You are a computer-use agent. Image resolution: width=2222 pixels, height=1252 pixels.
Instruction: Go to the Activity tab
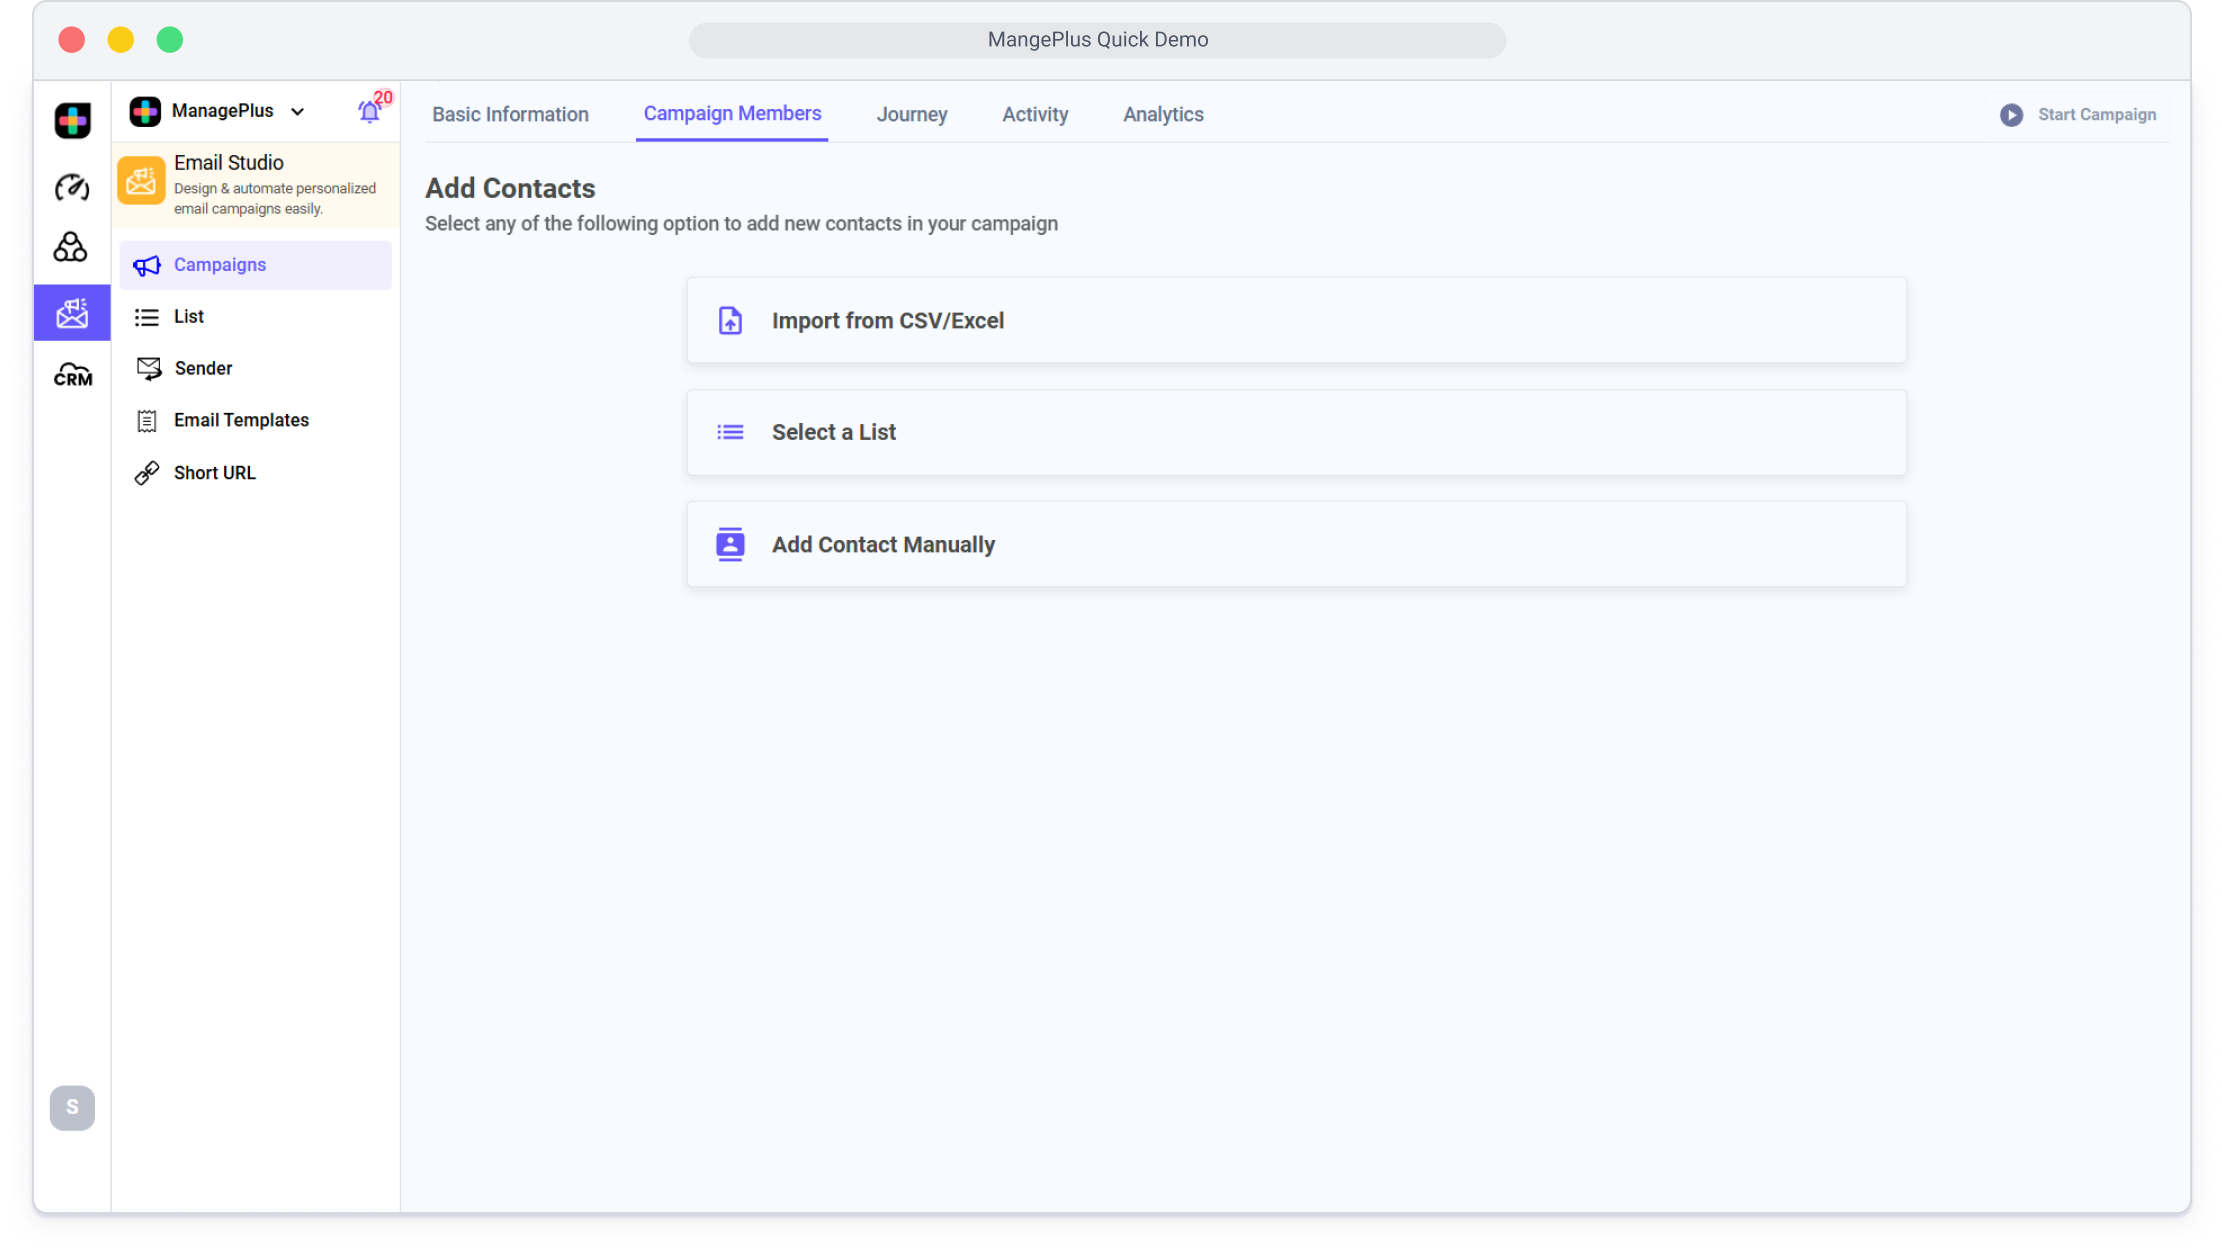tap(1035, 115)
